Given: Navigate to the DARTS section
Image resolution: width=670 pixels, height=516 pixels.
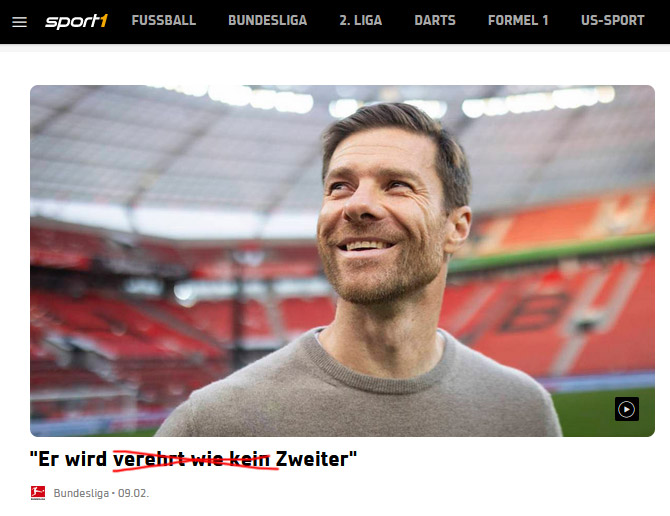Looking at the screenshot, I should coord(435,21).
